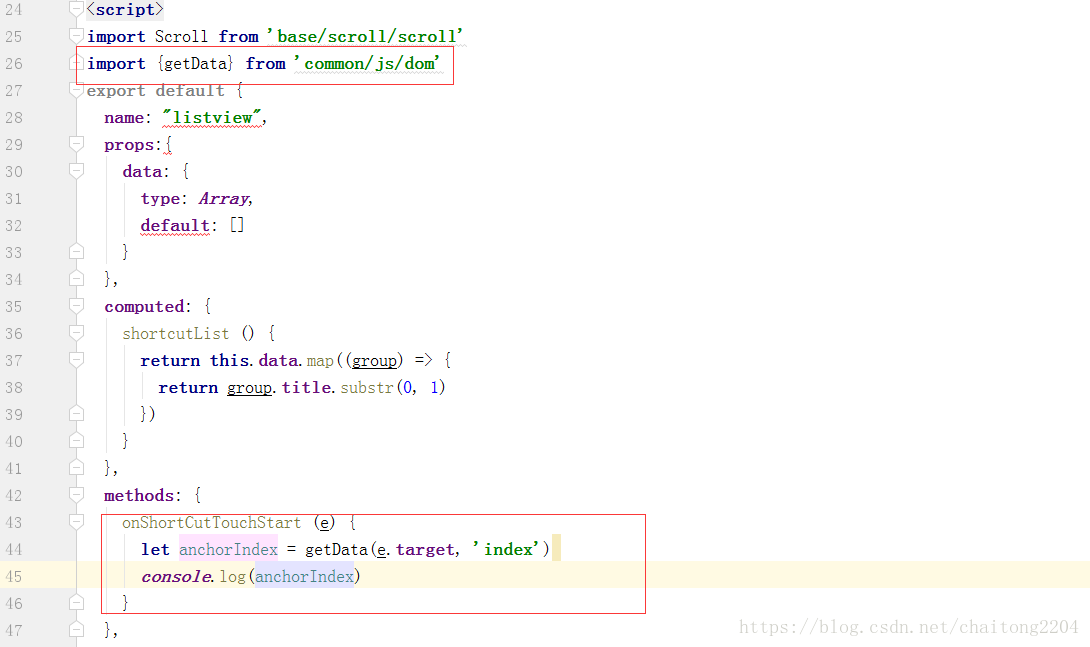This screenshot has width=1090, height=647.
Task: Collapse the shortcutList function fold marker on line 36
Action: [x=76, y=333]
